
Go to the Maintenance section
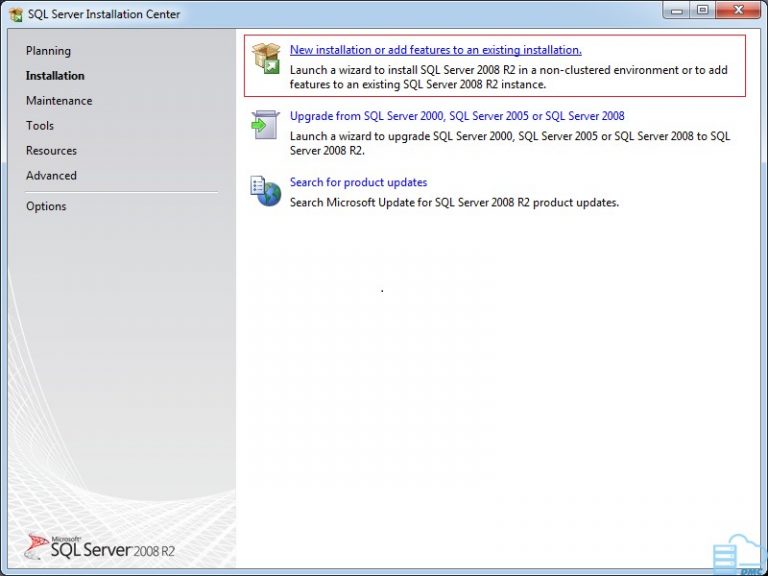click(x=59, y=100)
